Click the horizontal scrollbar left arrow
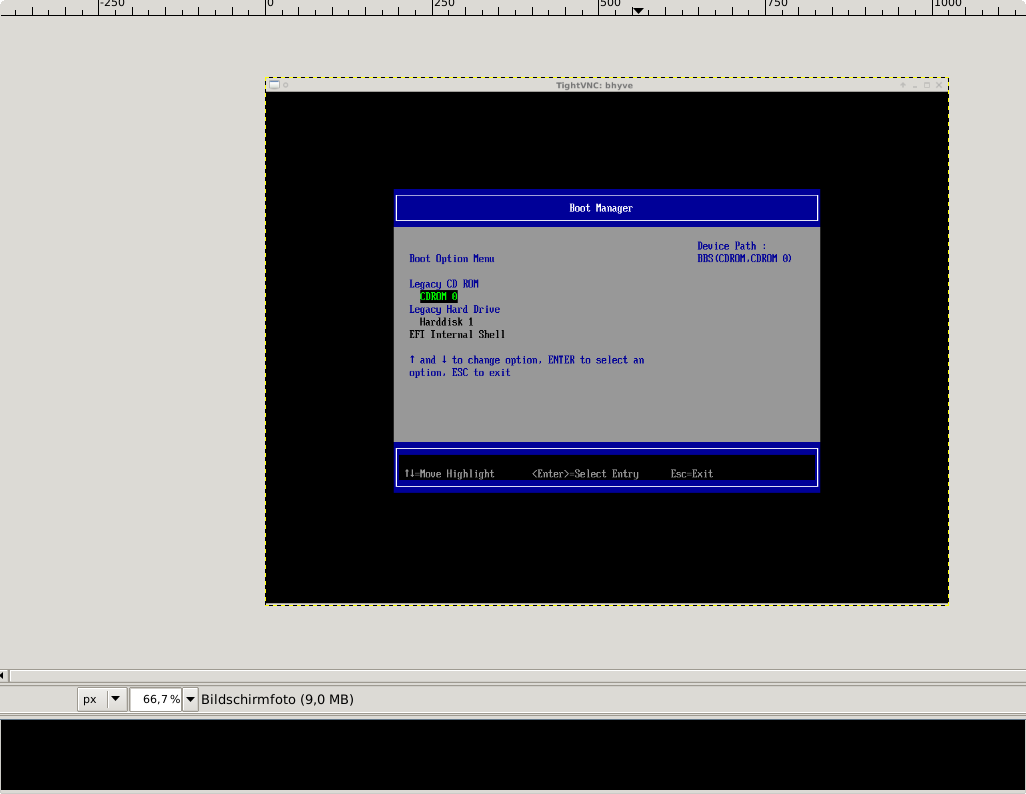 click(3, 675)
